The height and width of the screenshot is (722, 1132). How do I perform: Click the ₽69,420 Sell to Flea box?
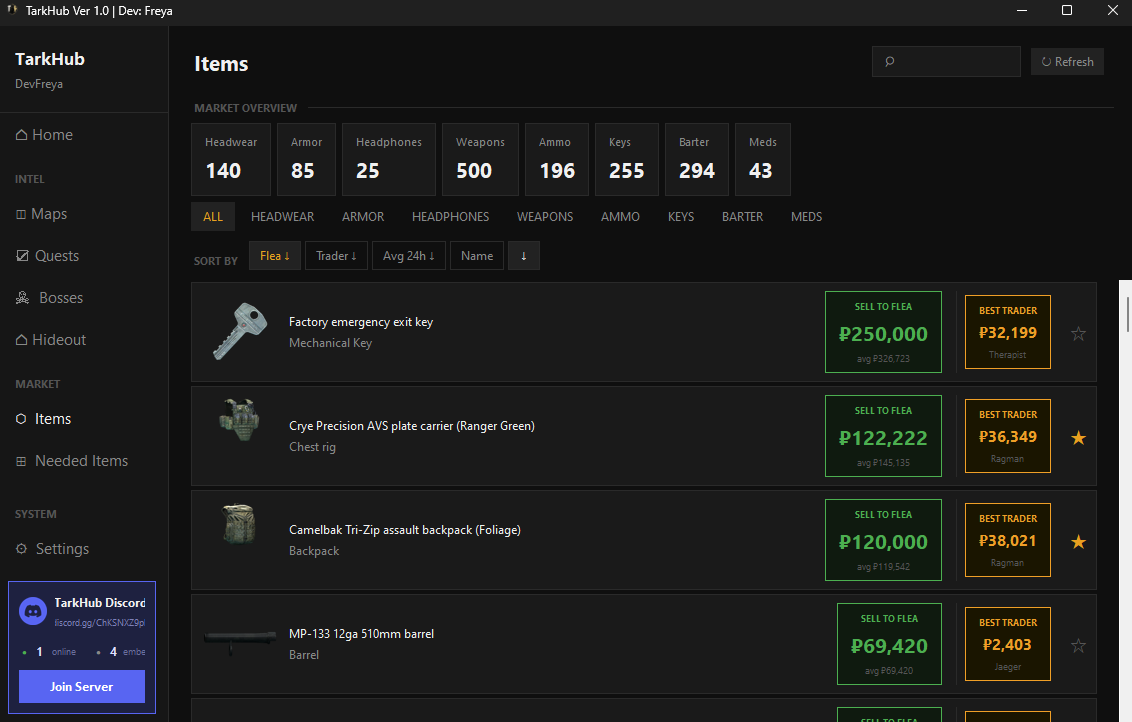889,644
